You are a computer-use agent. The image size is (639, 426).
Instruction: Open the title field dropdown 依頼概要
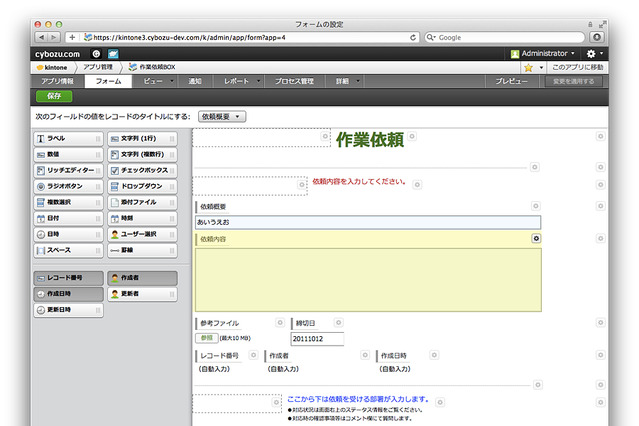[222, 117]
